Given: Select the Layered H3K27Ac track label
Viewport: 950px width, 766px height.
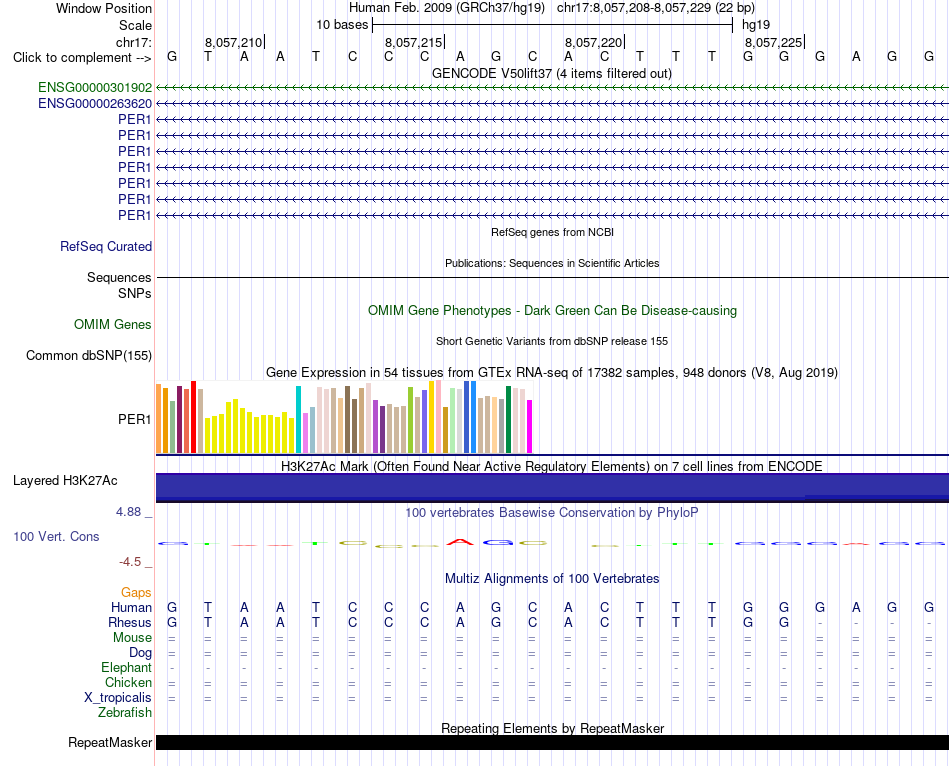Looking at the screenshot, I should [x=65, y=481].
